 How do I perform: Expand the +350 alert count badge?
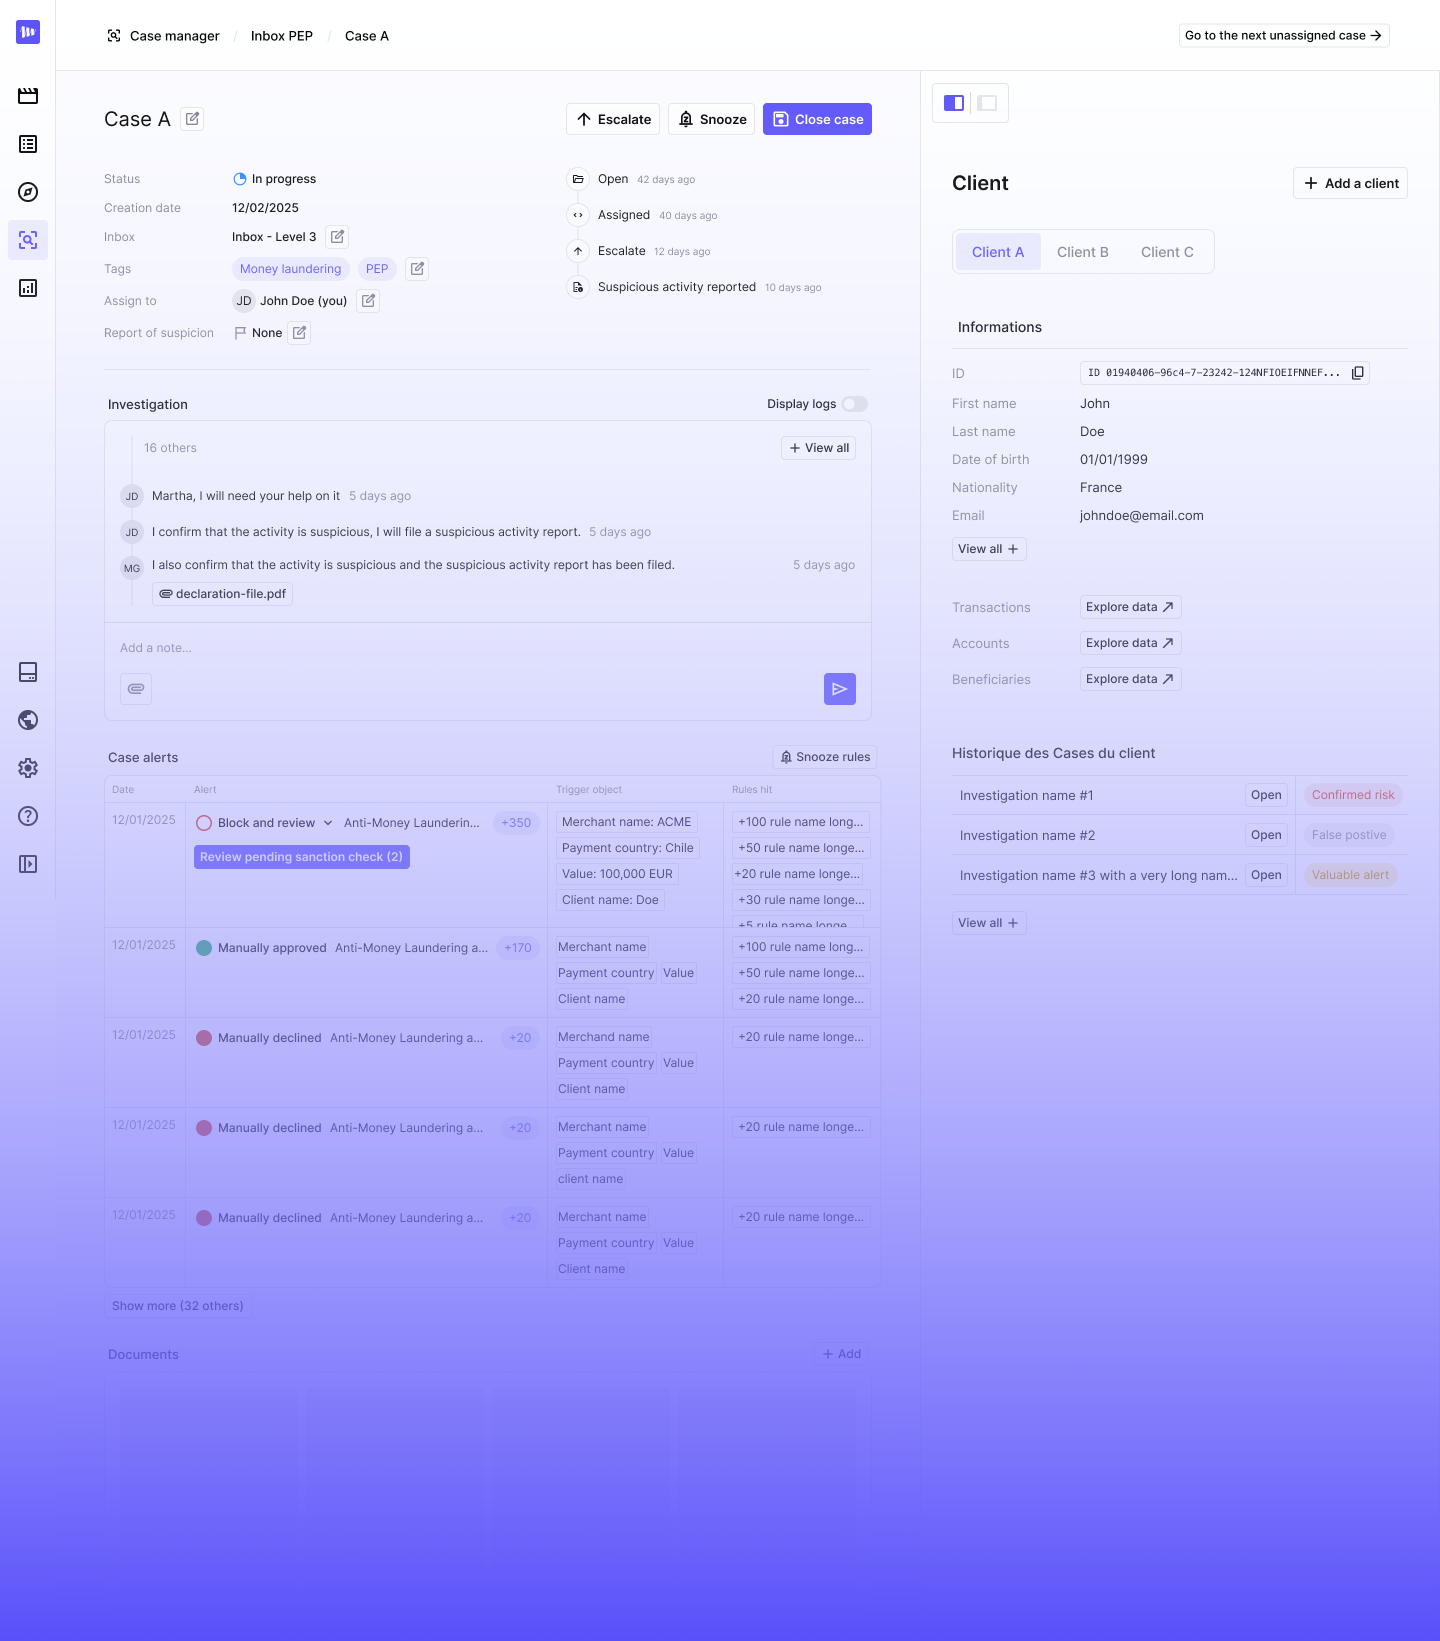tap(516, 823)
